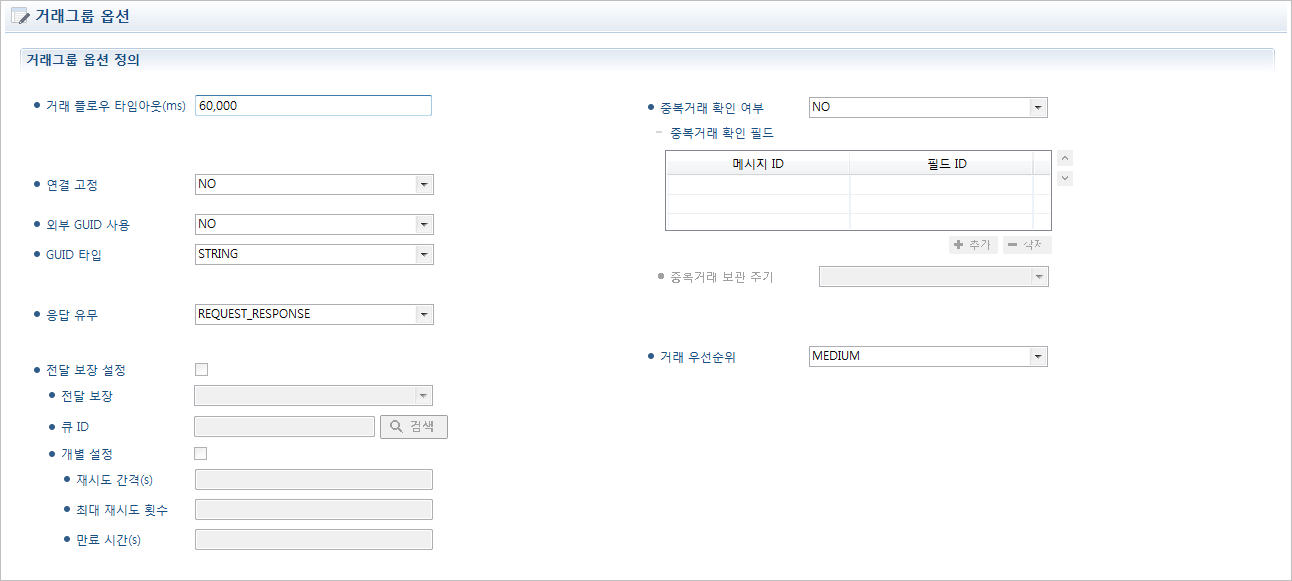Select the 메시지 ID column header
This screenshot has width=1292, height=581.
757,164
